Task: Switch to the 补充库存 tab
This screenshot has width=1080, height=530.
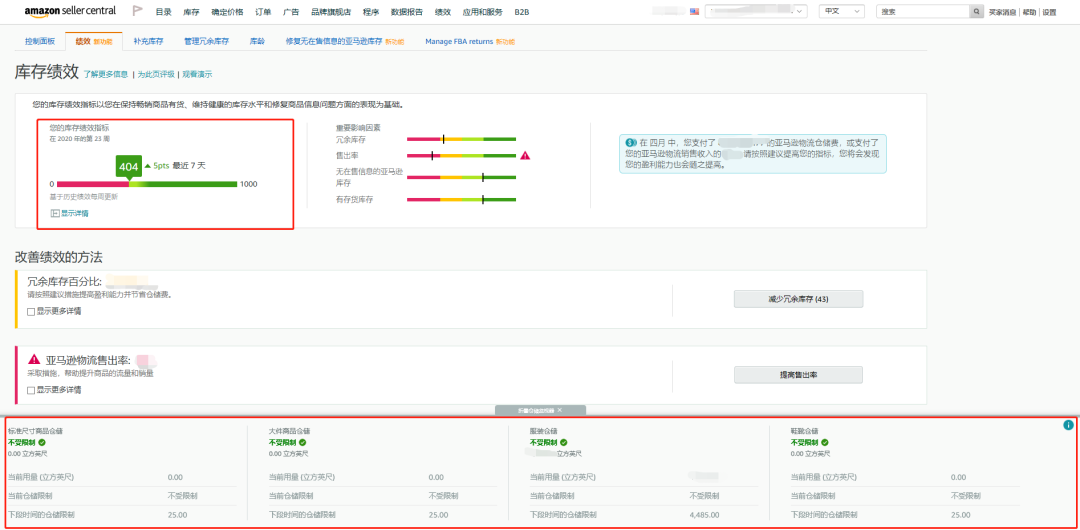Action: [x=148, y=42]
